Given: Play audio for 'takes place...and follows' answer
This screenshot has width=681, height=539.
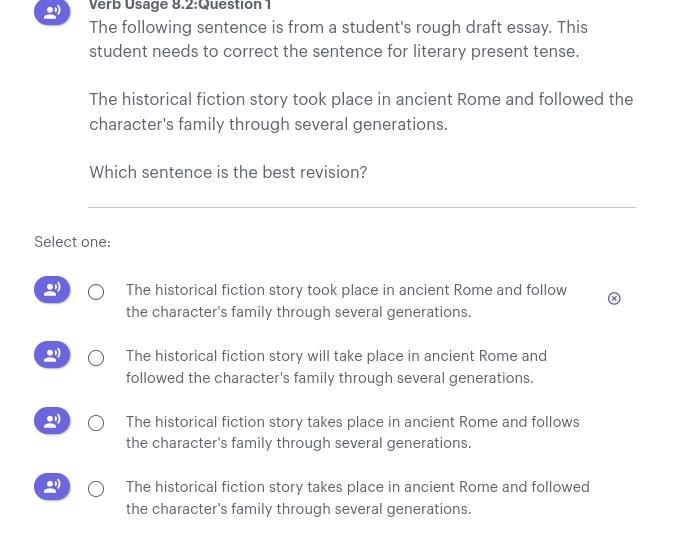Looking at the screenshot, I should pyautogui.click(x=52, y=420).
